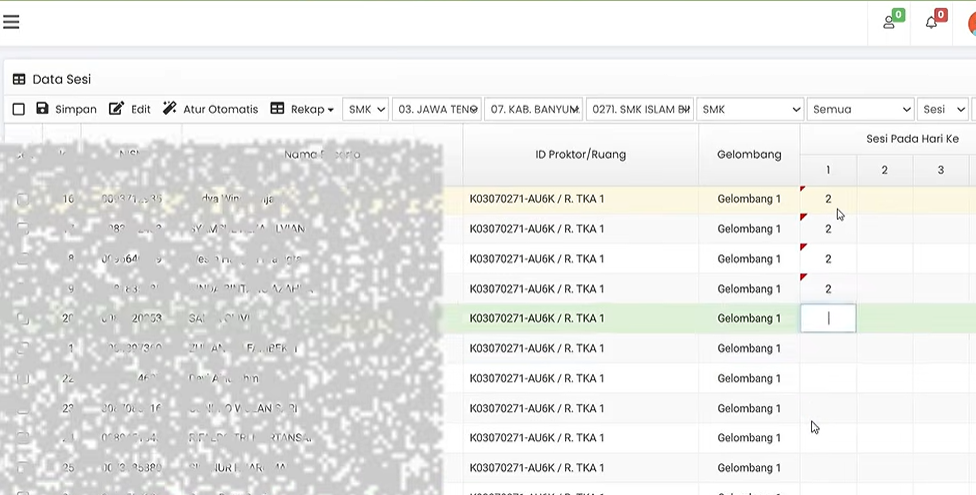The image size is (976, 495).
Task: Click the Sesi Pada Hari Ke header
Action: point(912,139)
